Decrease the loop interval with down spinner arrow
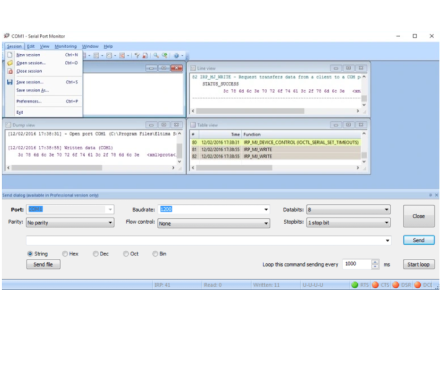 pos(375,266)
